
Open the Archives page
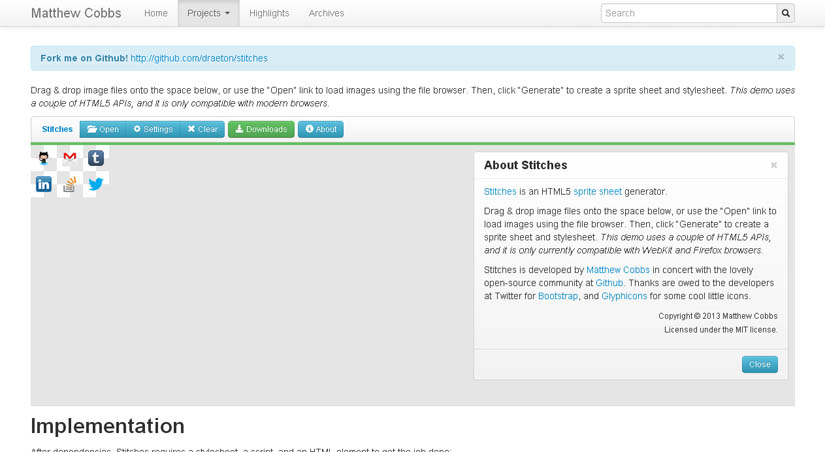pos(326,13)
